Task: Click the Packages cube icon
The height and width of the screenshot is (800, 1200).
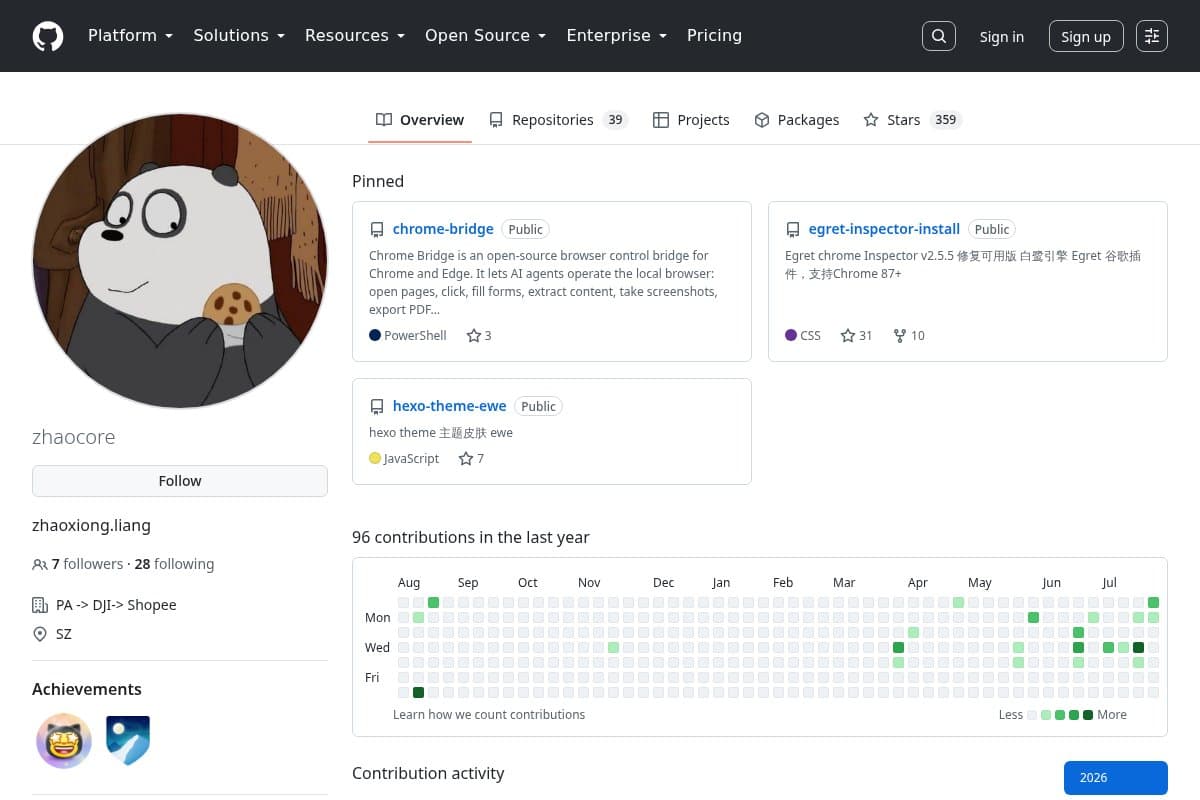Action: coord(762,120)
